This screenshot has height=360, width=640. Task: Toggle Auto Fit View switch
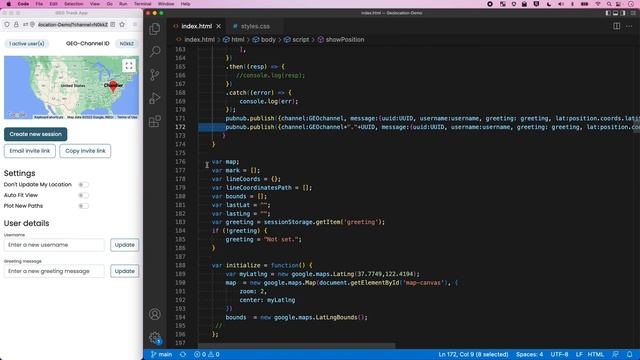pyautogui.click(x=83, y=195)
